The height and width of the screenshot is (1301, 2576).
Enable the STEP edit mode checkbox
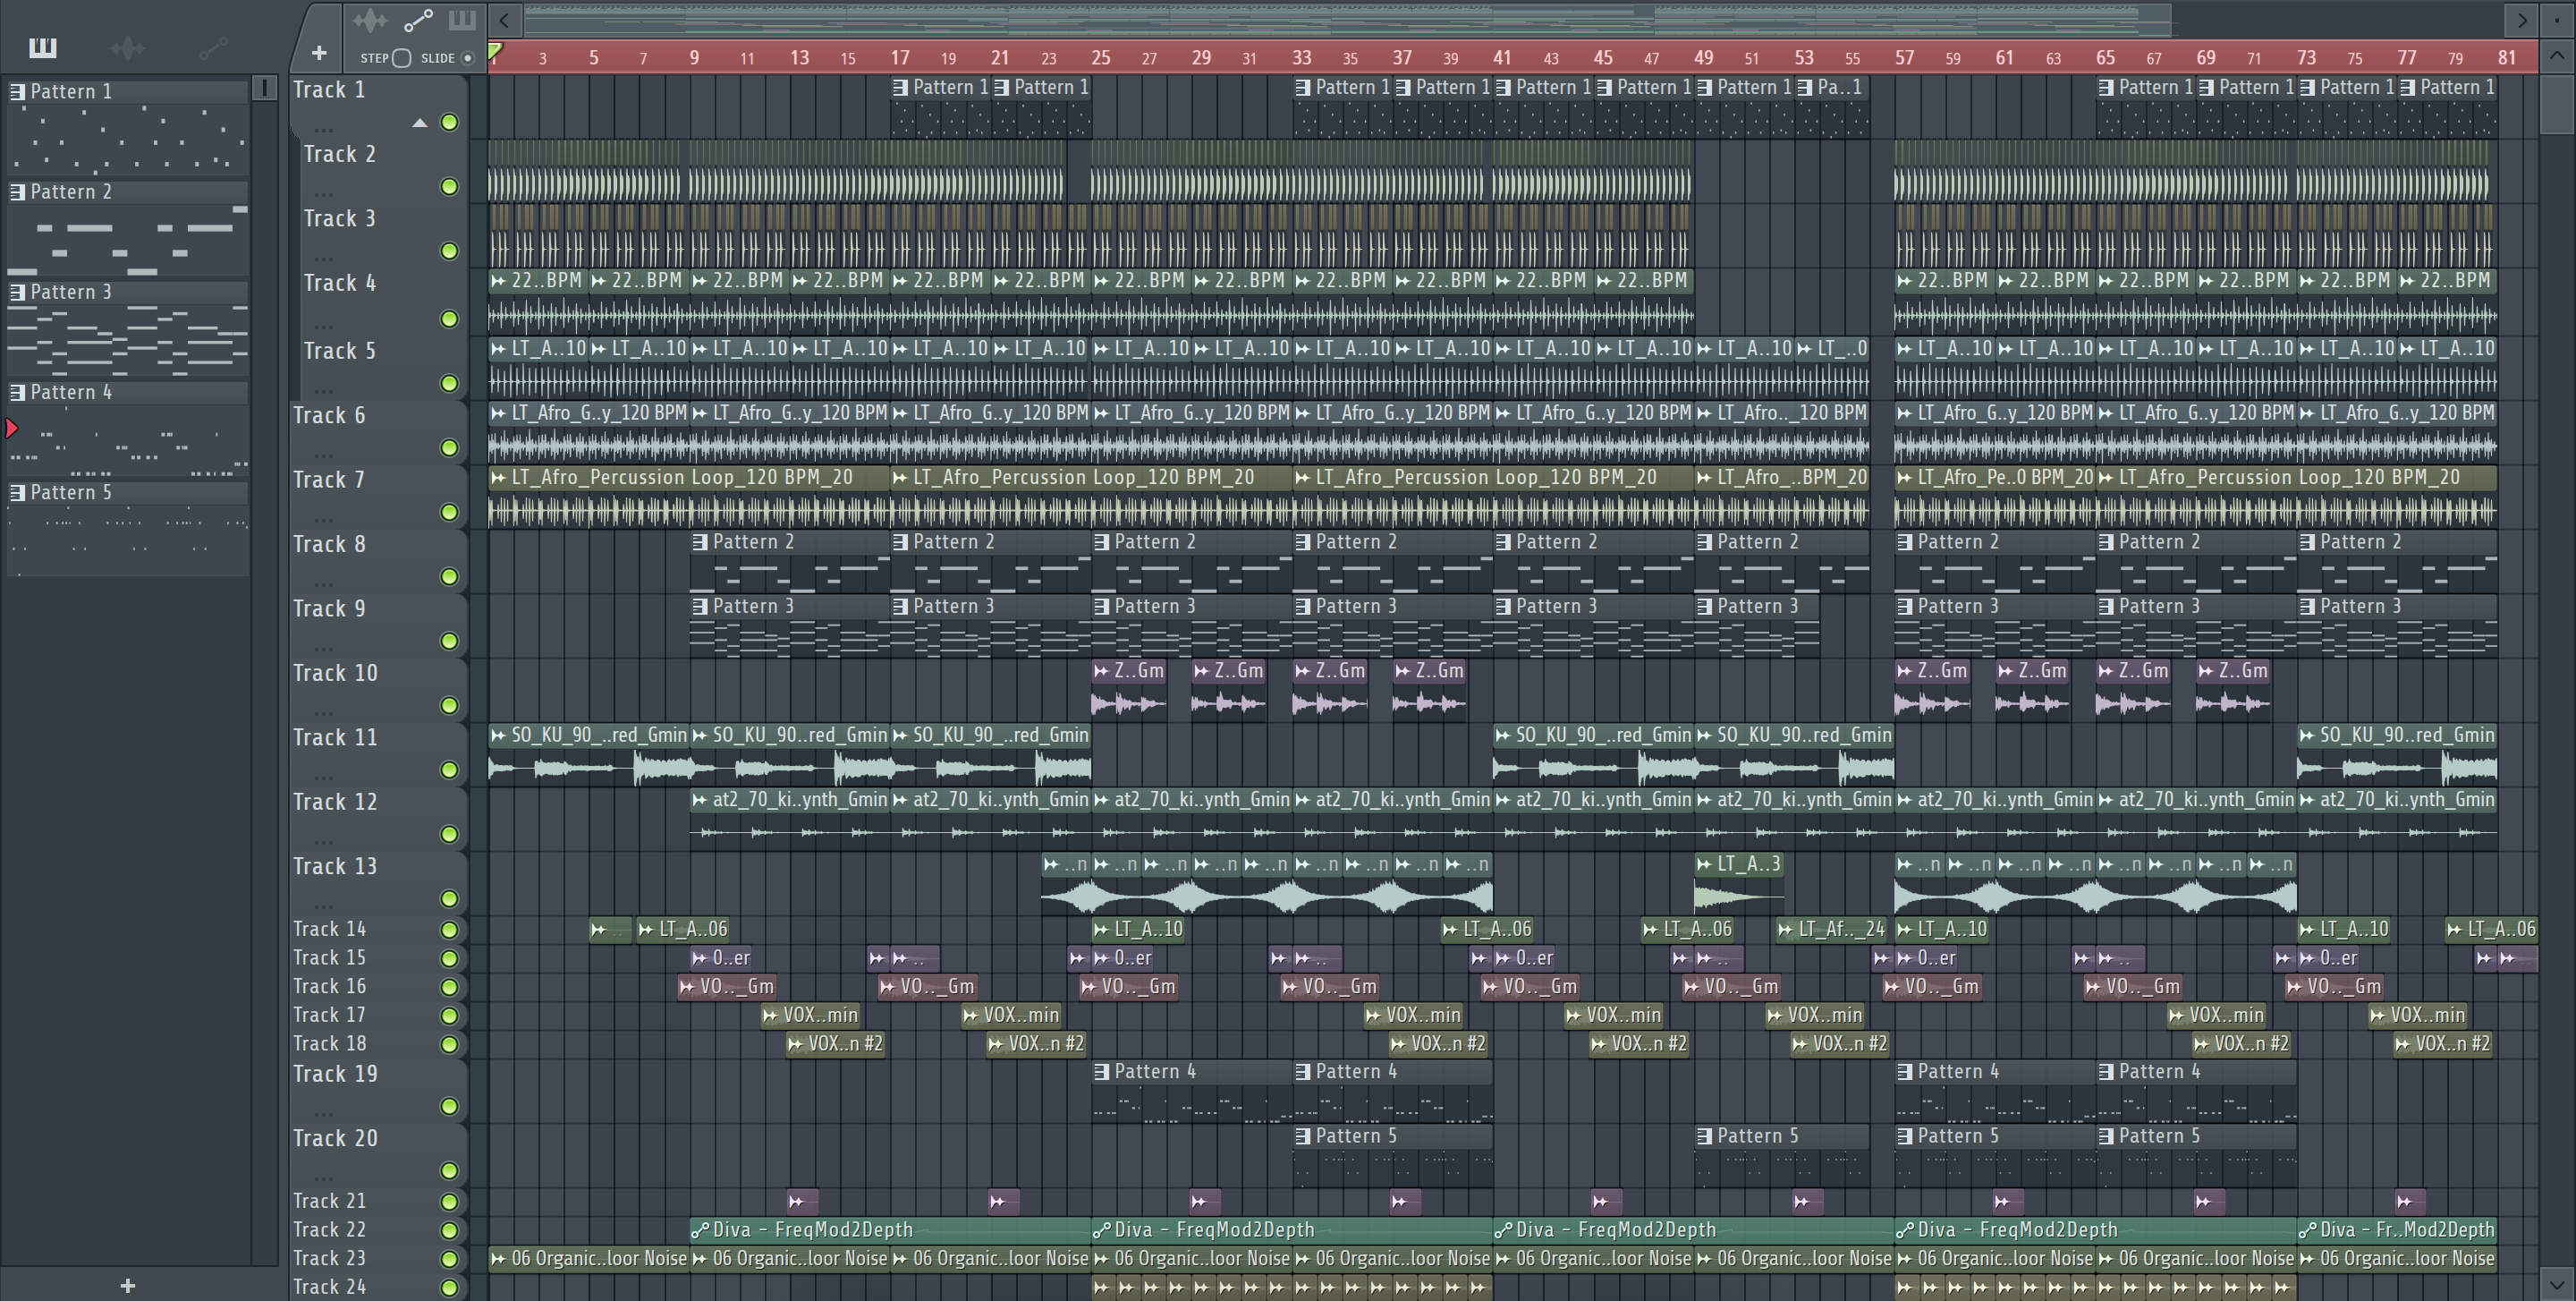tap(402, 58)
